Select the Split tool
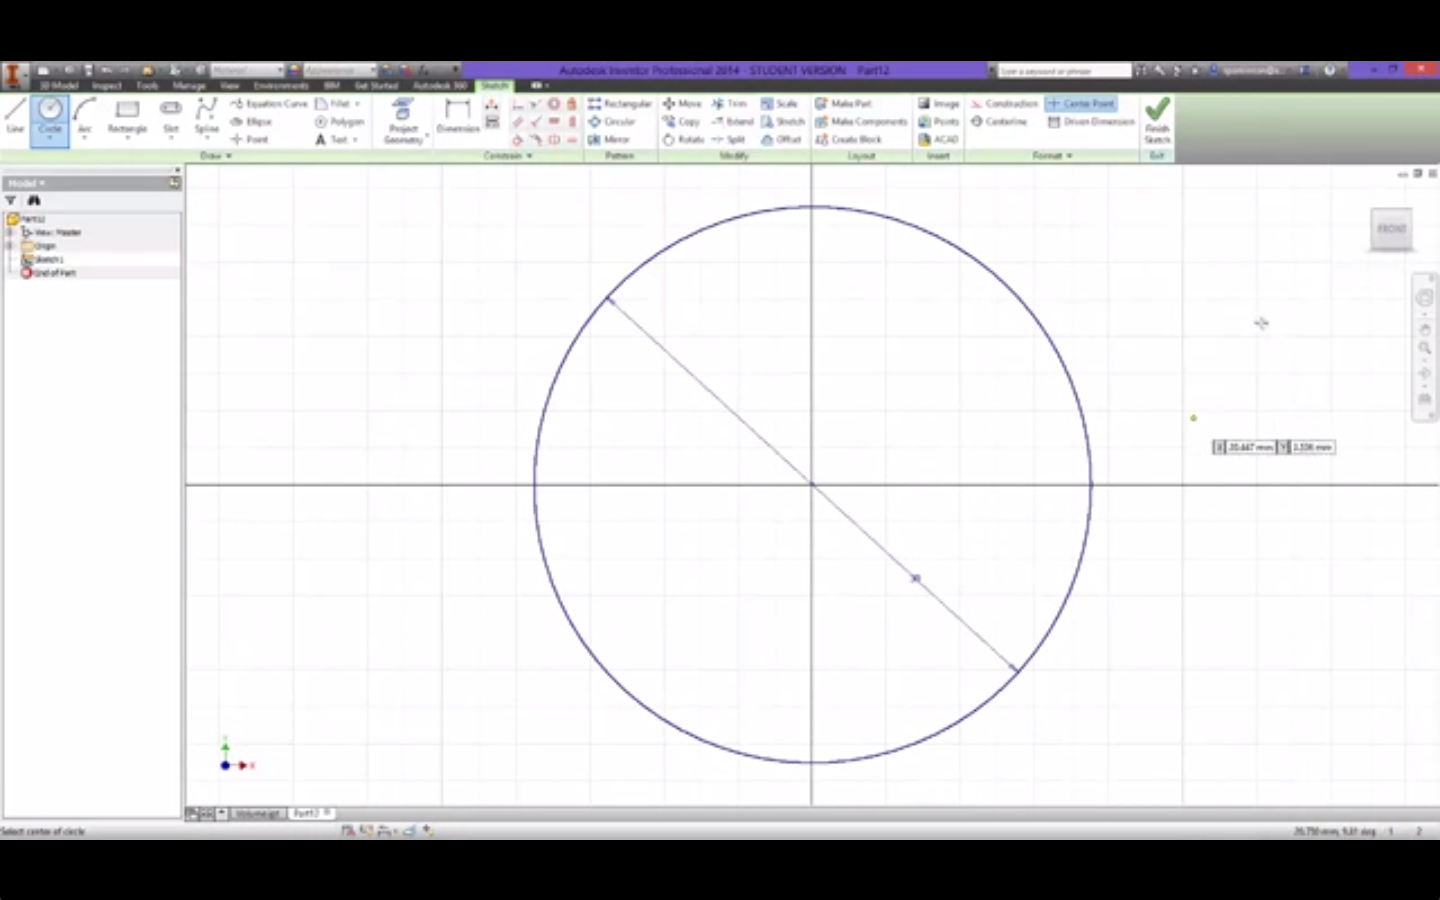The height and width of the screenshot is (900, 1440). [729, 140]
